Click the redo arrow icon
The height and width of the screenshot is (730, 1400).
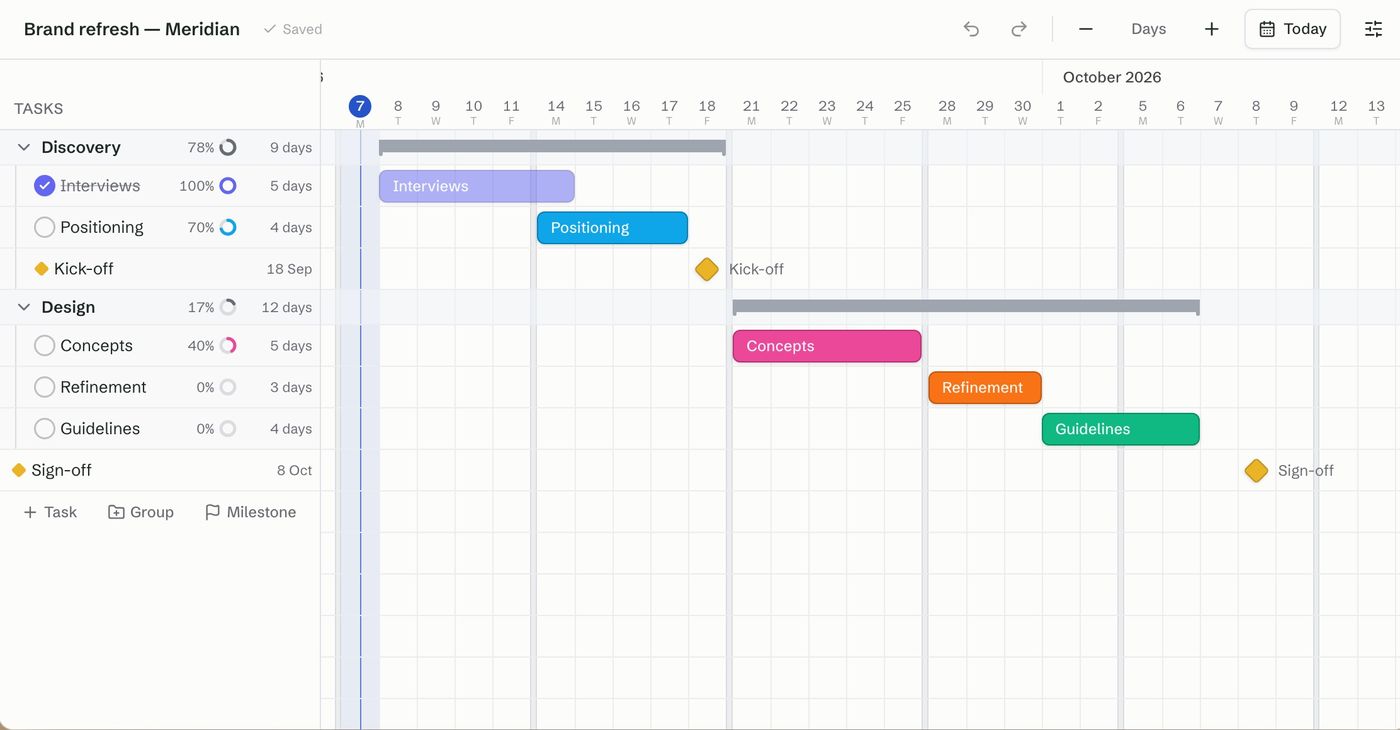pyautogui.click(x=1019, y=29)
